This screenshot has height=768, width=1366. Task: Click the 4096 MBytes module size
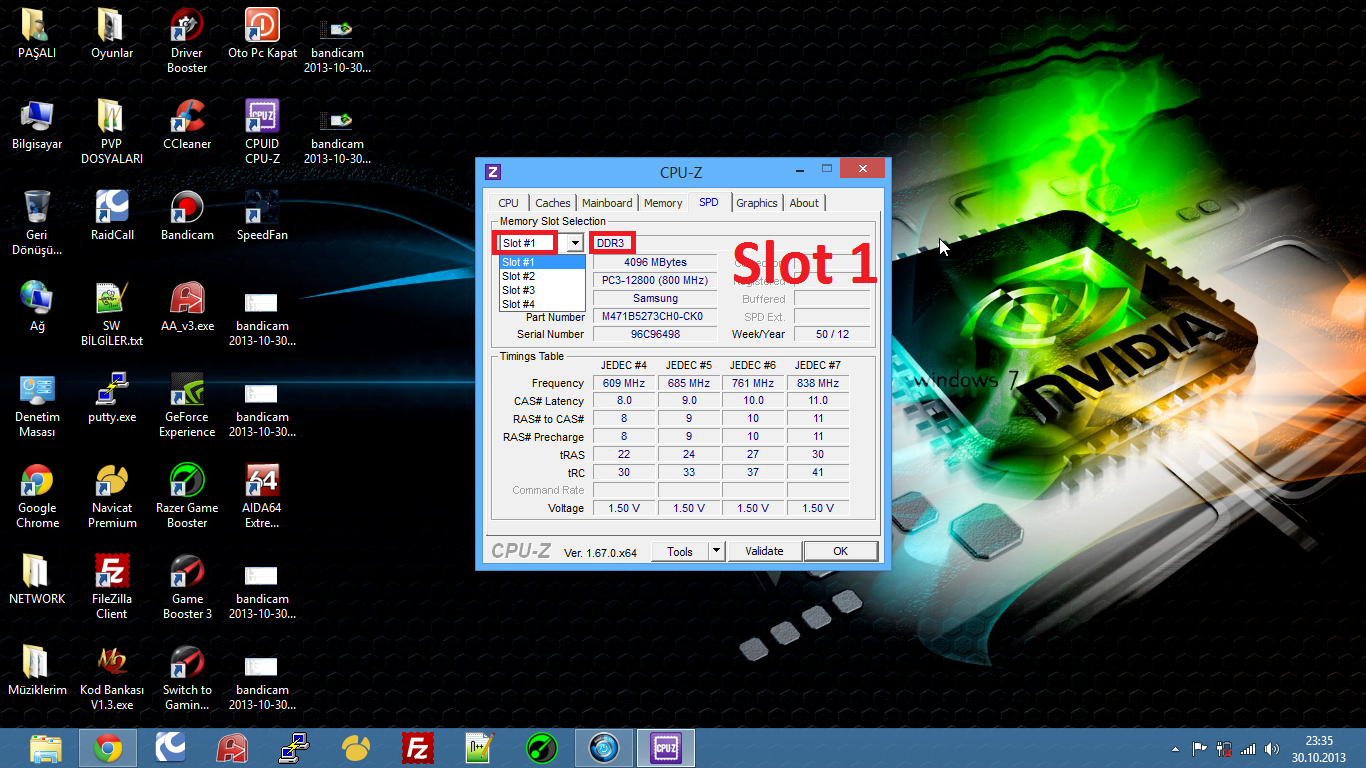655,262
